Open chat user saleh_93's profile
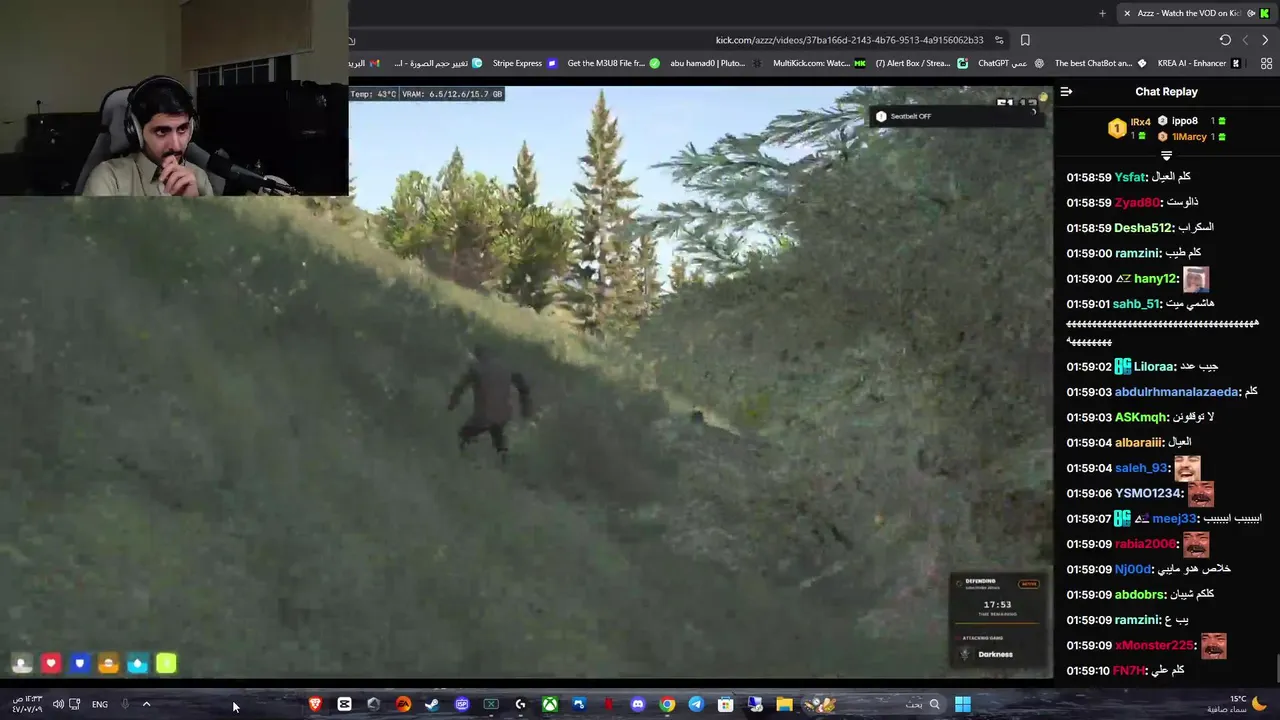 pyautogui.click(x=1142, y=468)
